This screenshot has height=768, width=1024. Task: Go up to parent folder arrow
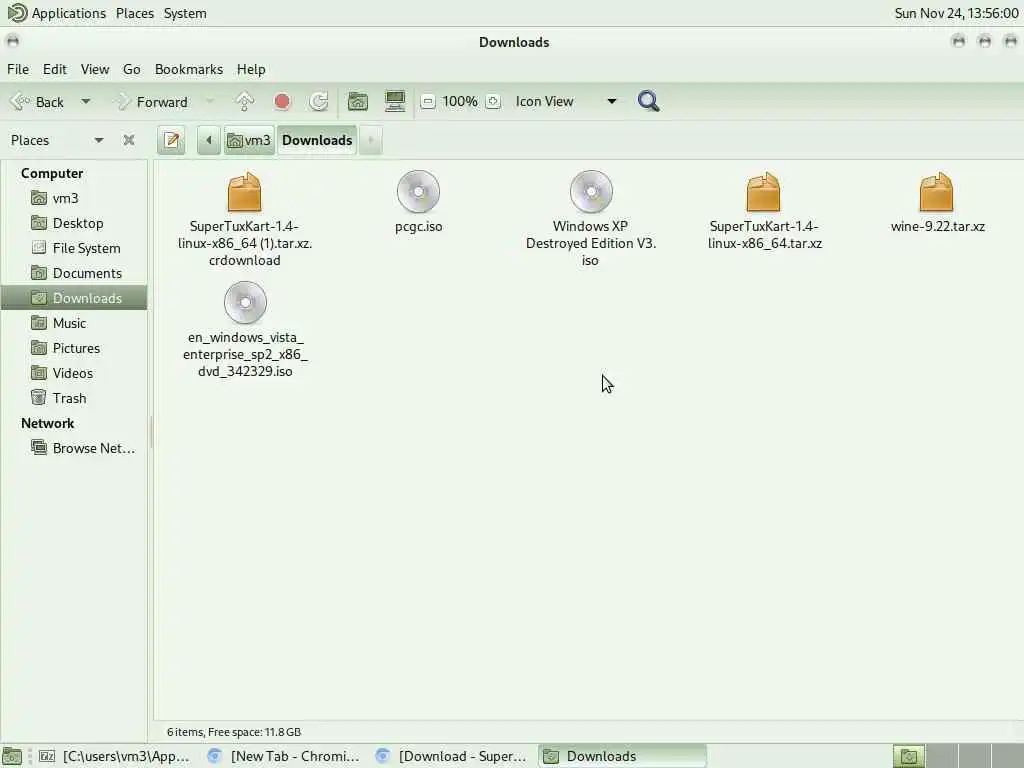click(244, 101)
